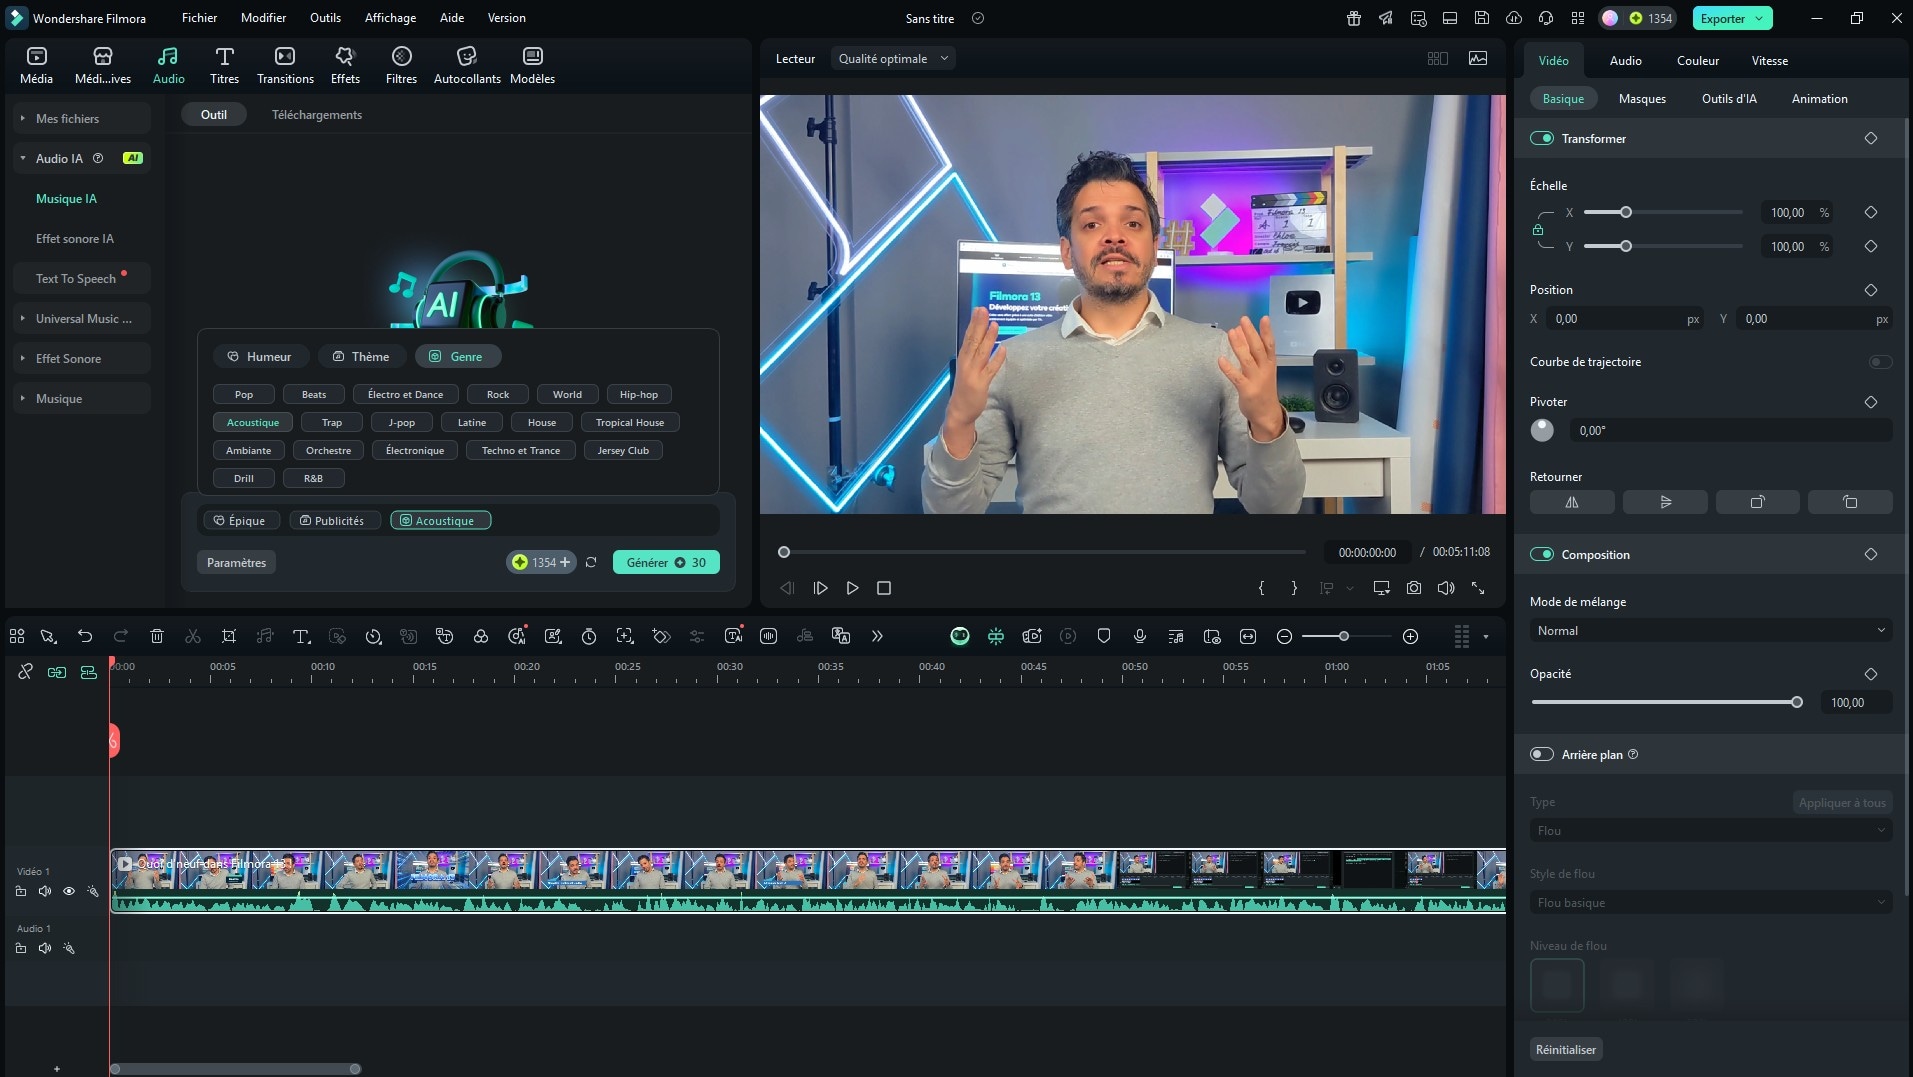Adjust the timeline zoom slider

pyautogui.click(x=1346, y=636)
